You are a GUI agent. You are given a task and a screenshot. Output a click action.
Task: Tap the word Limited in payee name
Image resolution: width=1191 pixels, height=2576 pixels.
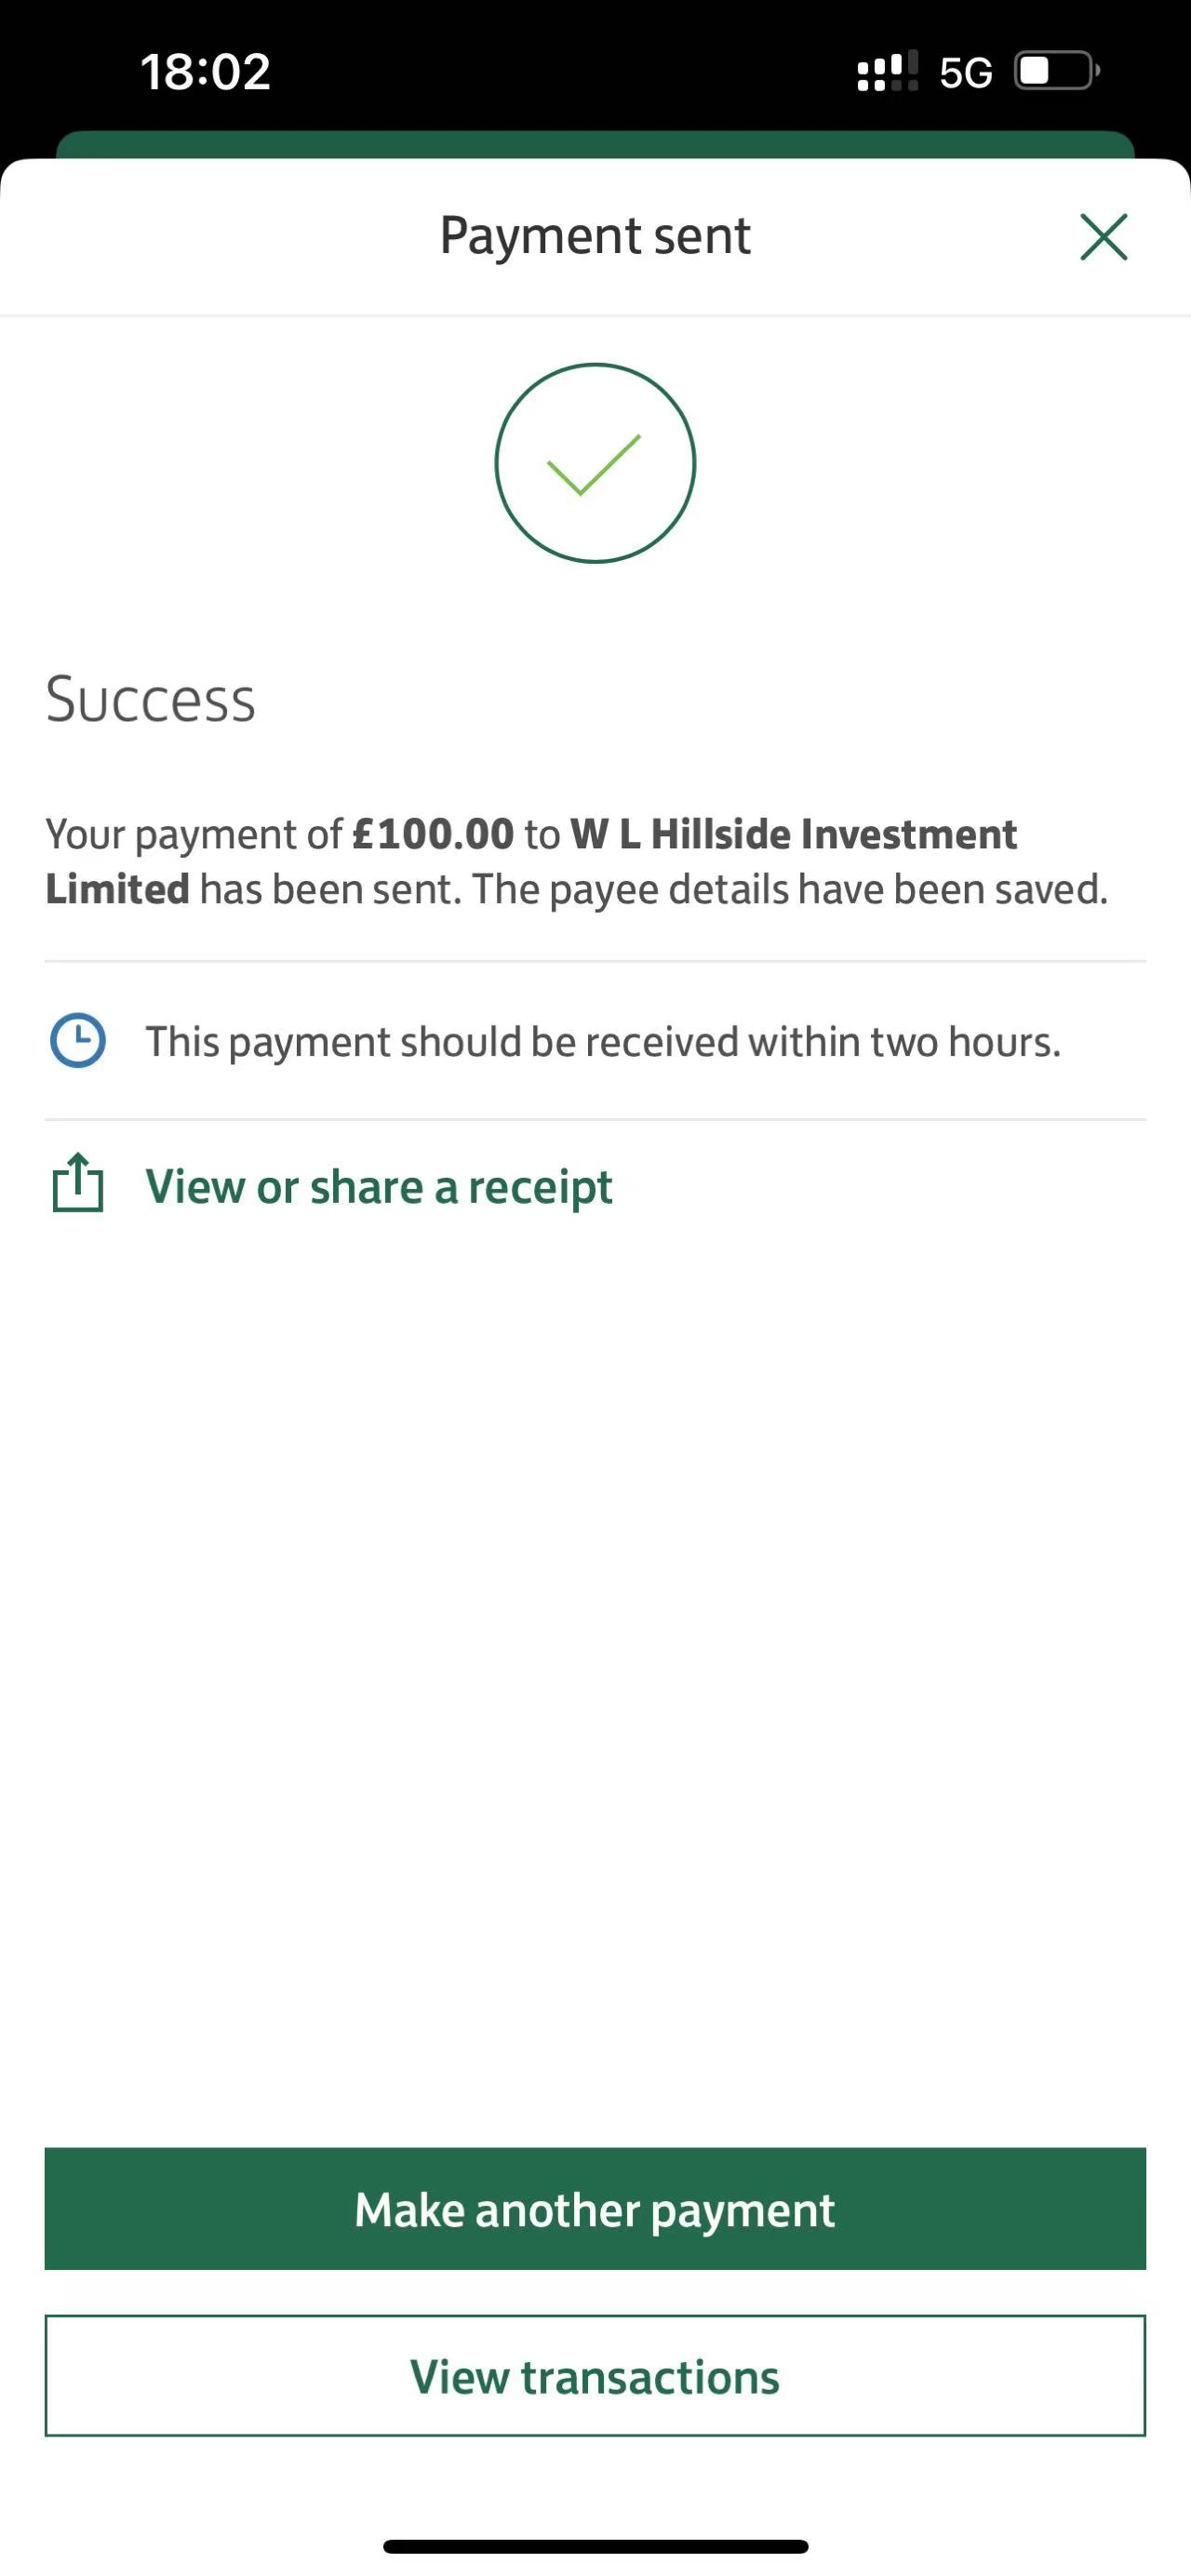117,889
